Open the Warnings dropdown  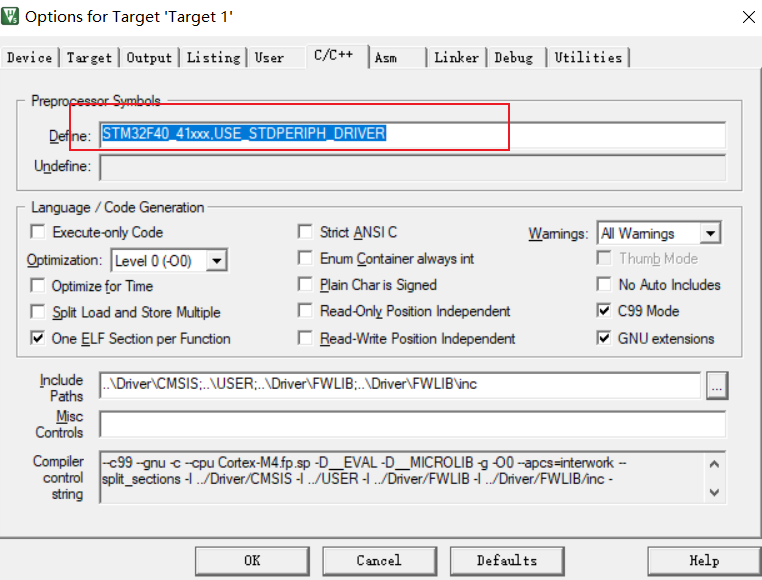coord(710,233)
